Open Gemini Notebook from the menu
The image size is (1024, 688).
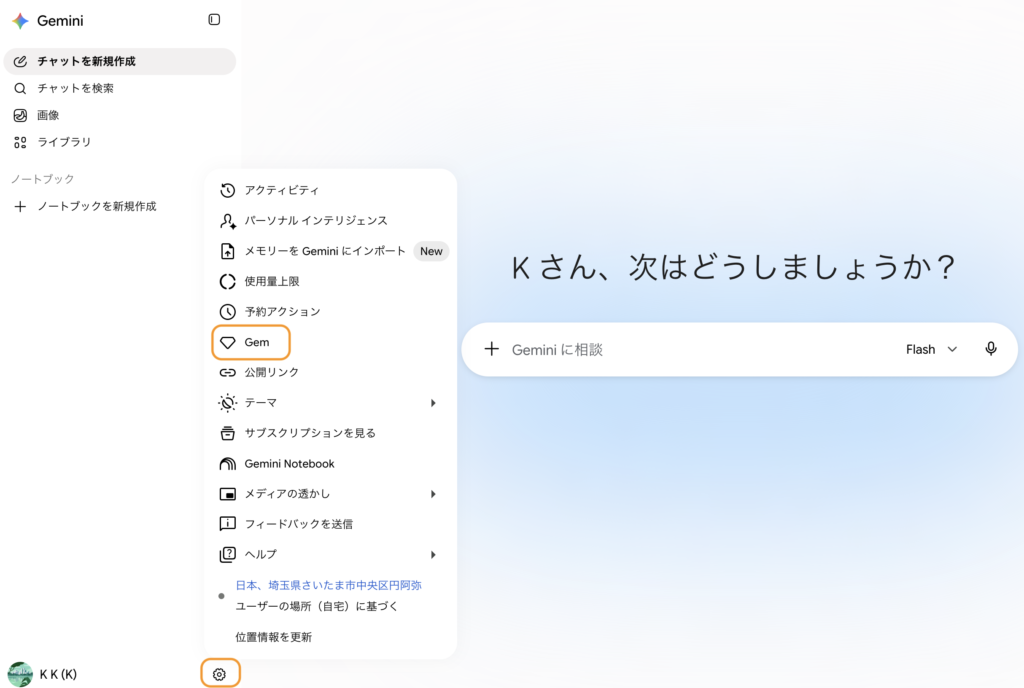(330, 463)
